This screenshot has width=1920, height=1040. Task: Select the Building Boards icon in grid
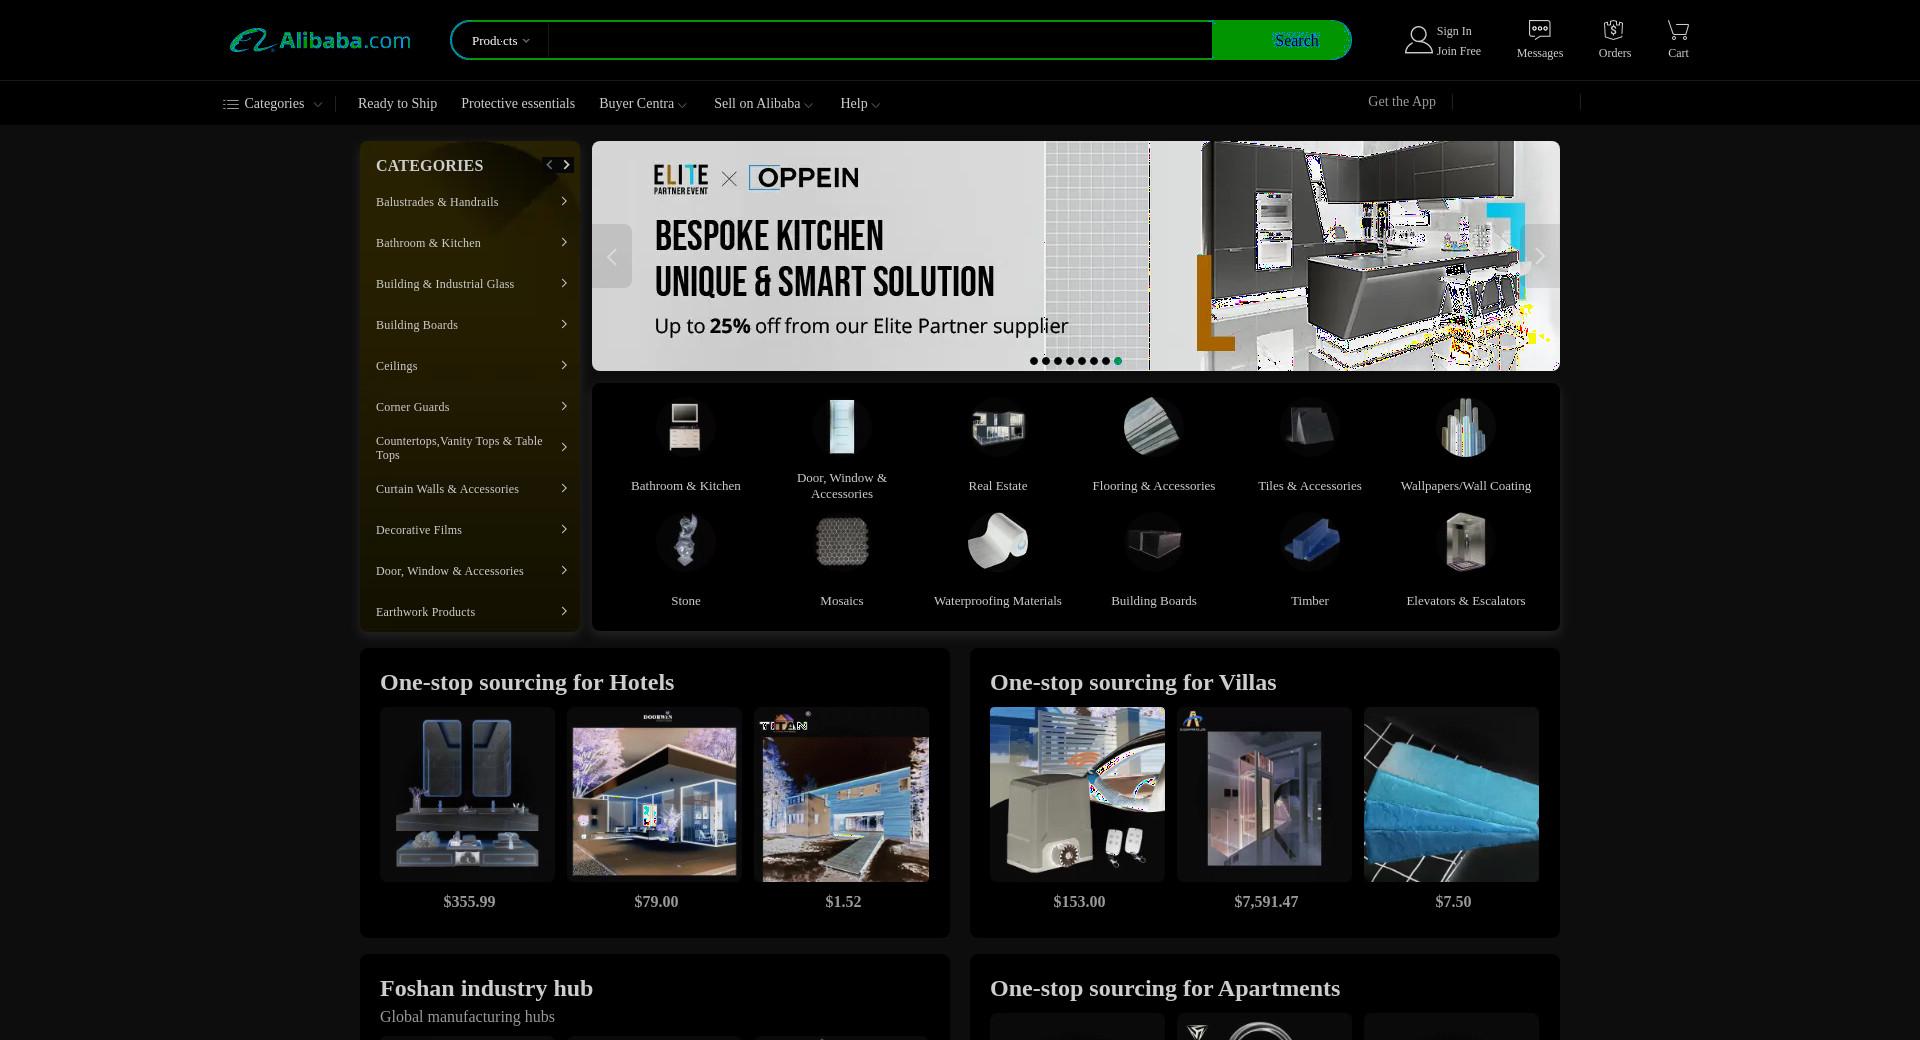coord(1153,542)
